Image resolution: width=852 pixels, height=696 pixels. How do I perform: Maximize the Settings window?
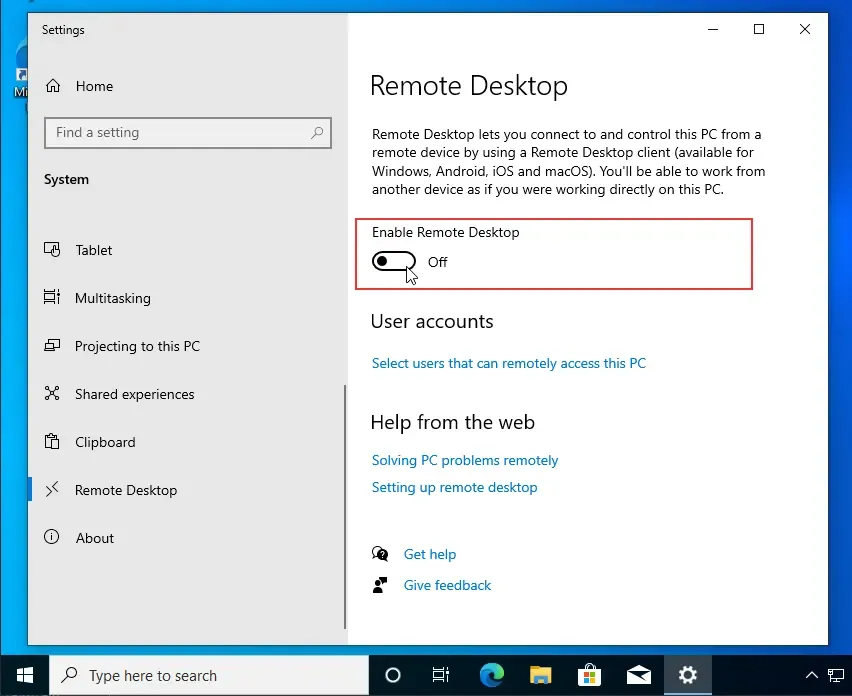(759, 29)
